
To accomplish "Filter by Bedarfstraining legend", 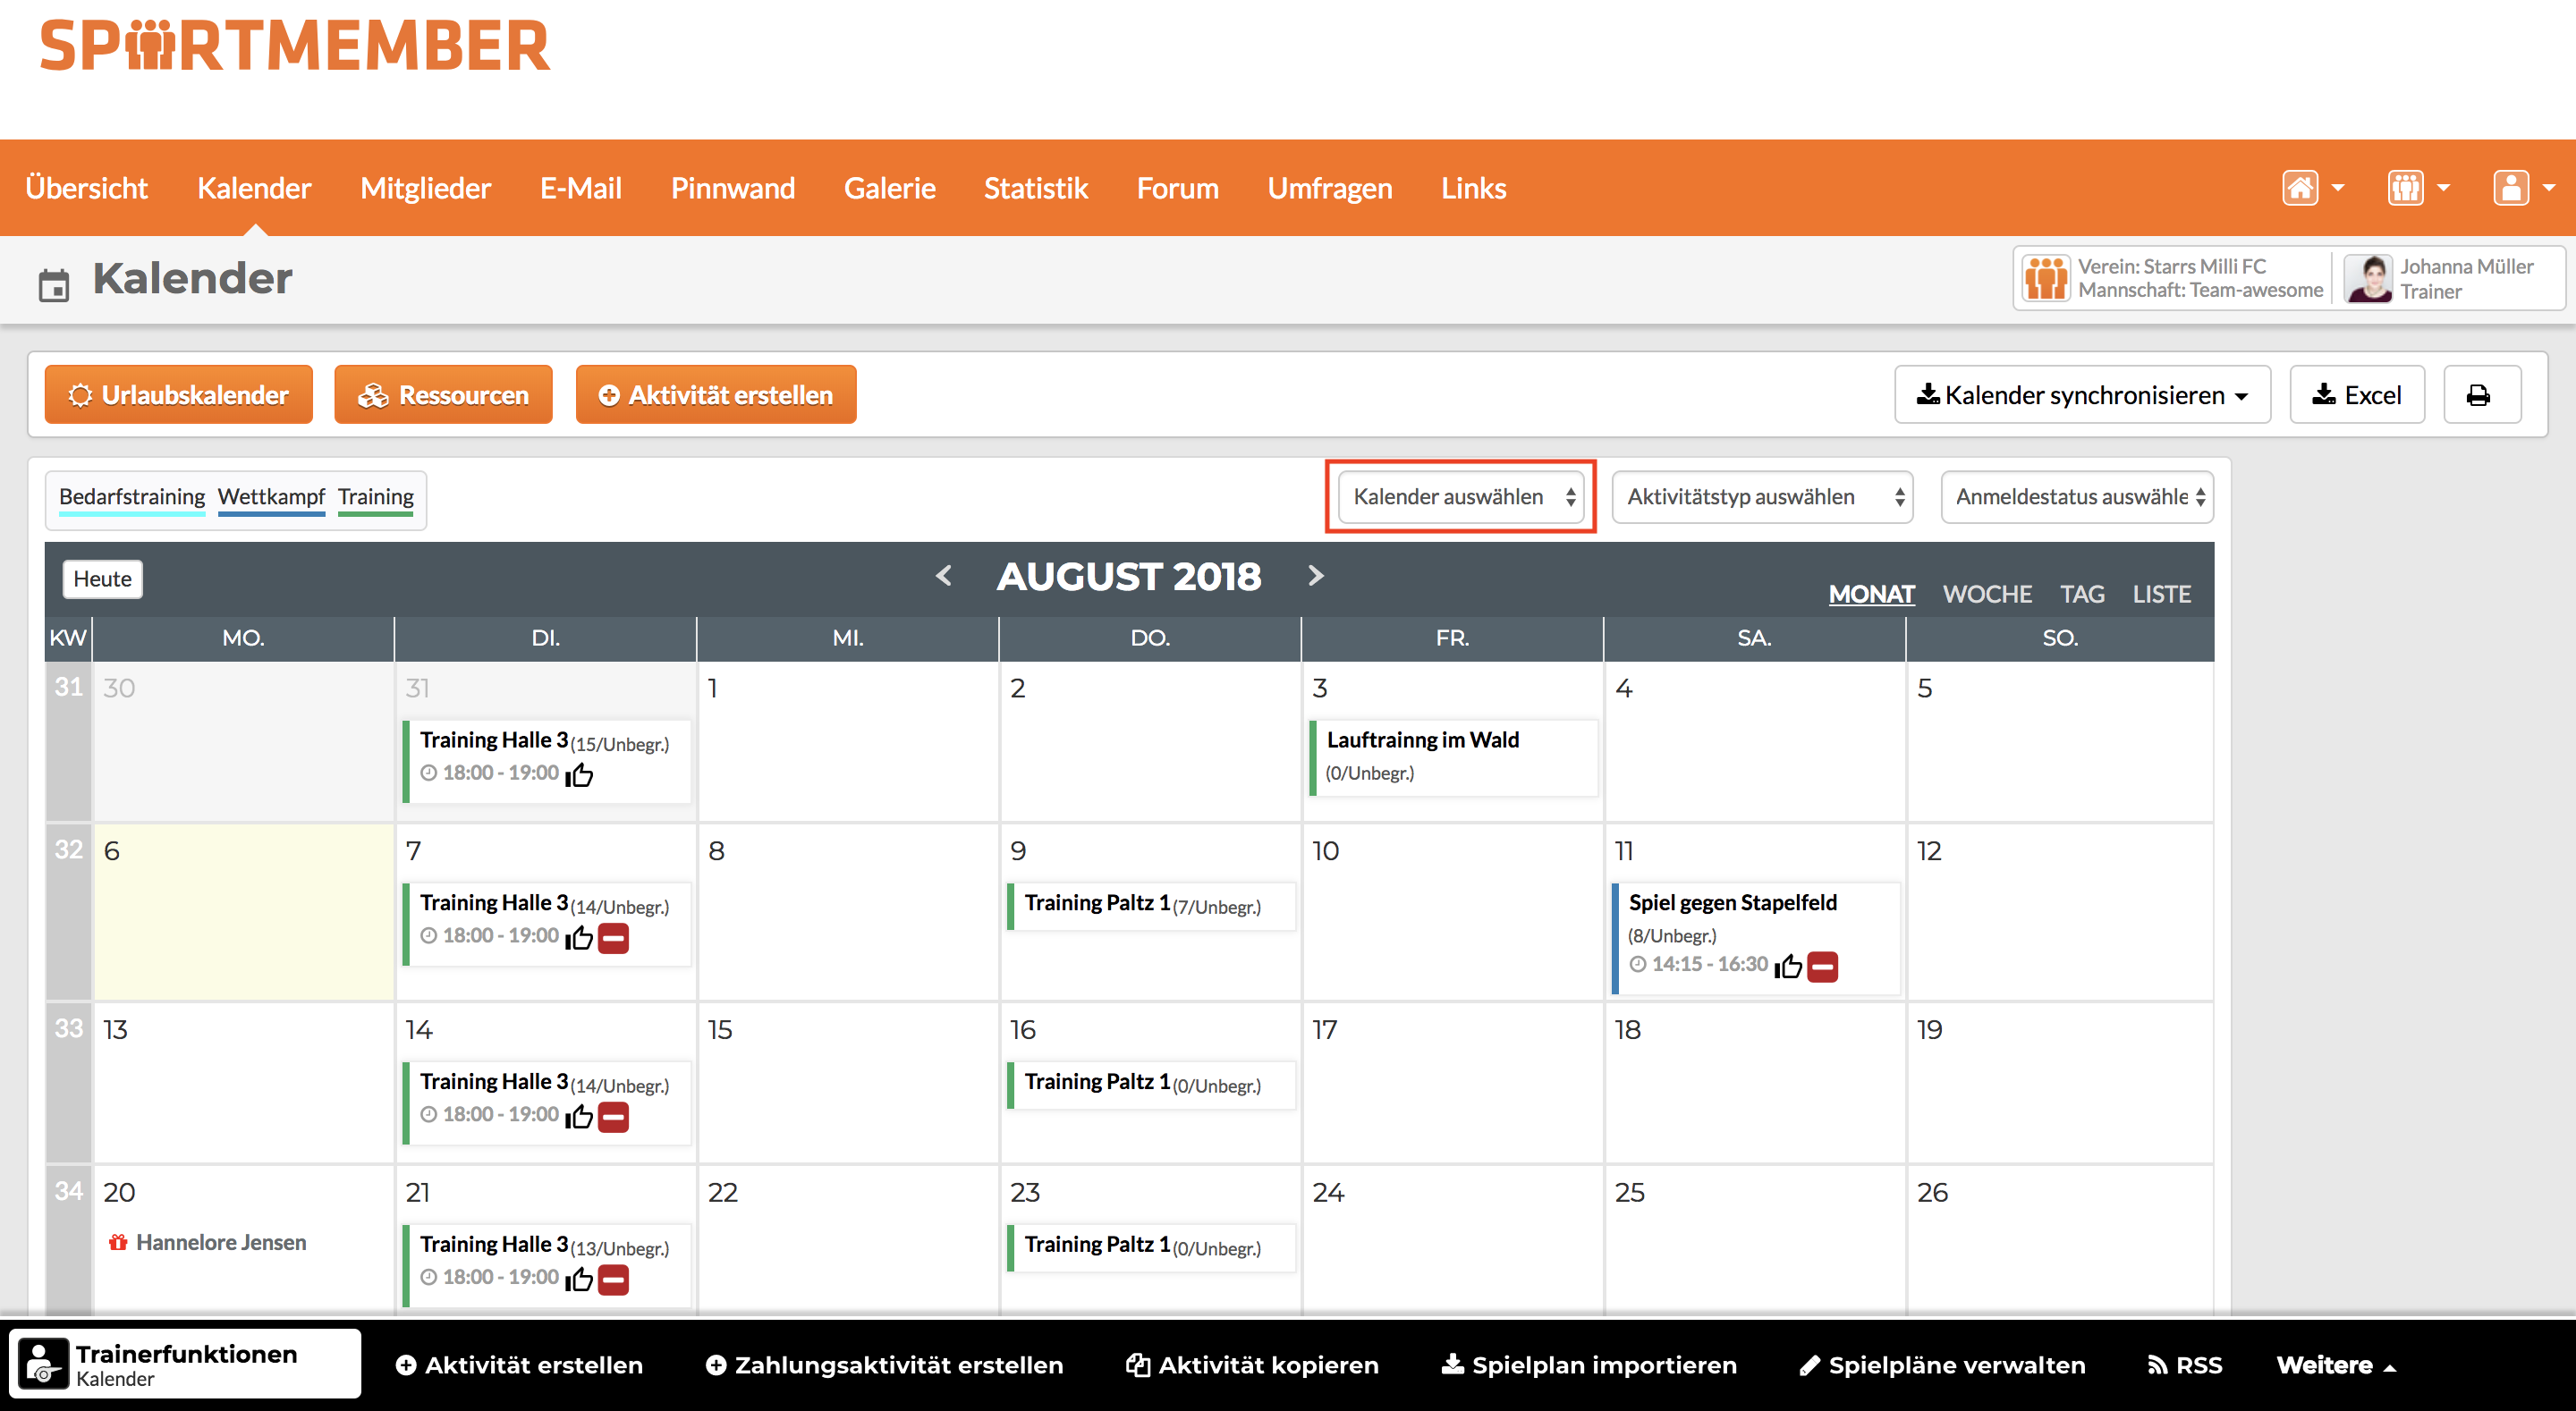I will point(132,497).
